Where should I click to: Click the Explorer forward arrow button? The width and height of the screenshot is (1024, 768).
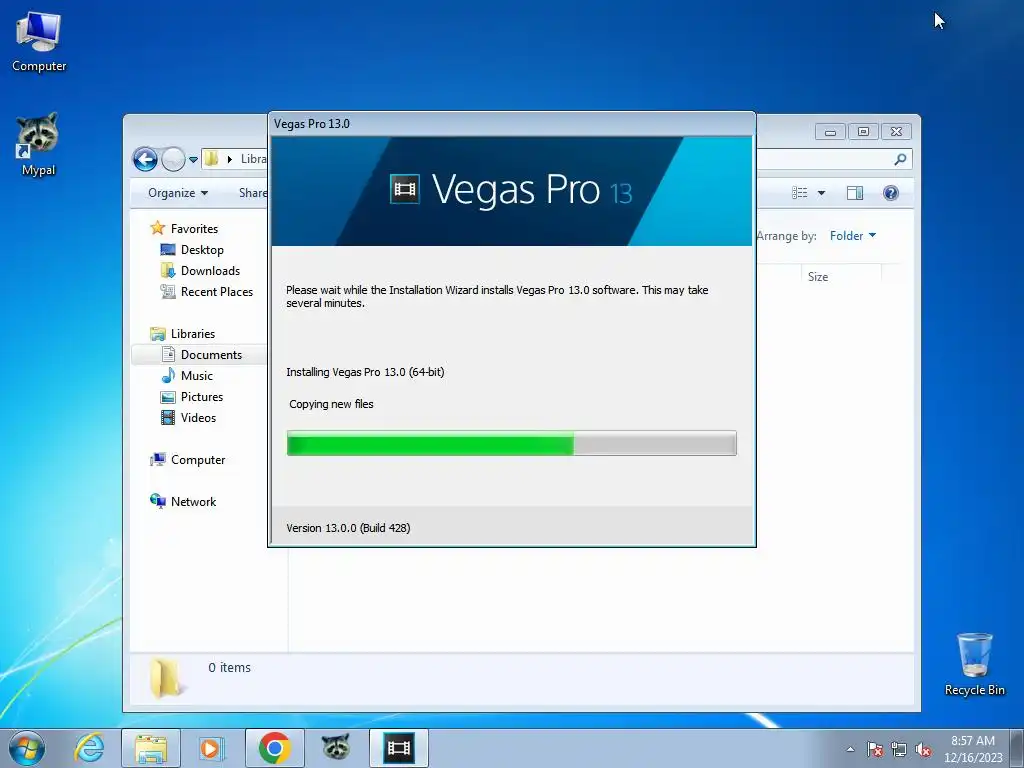tap(173, 159)
